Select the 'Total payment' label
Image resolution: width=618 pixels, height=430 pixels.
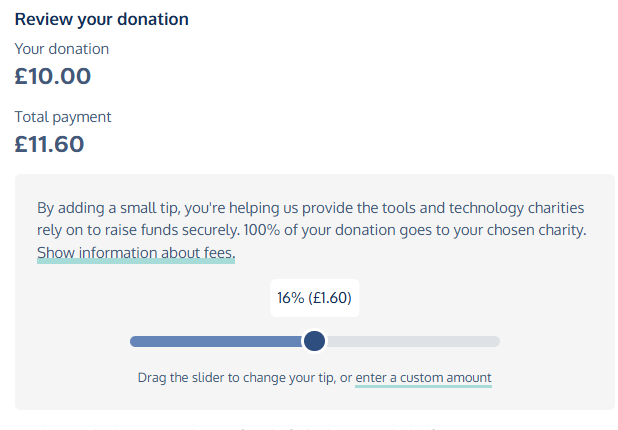pyautogui.click(x=63, y=117)
